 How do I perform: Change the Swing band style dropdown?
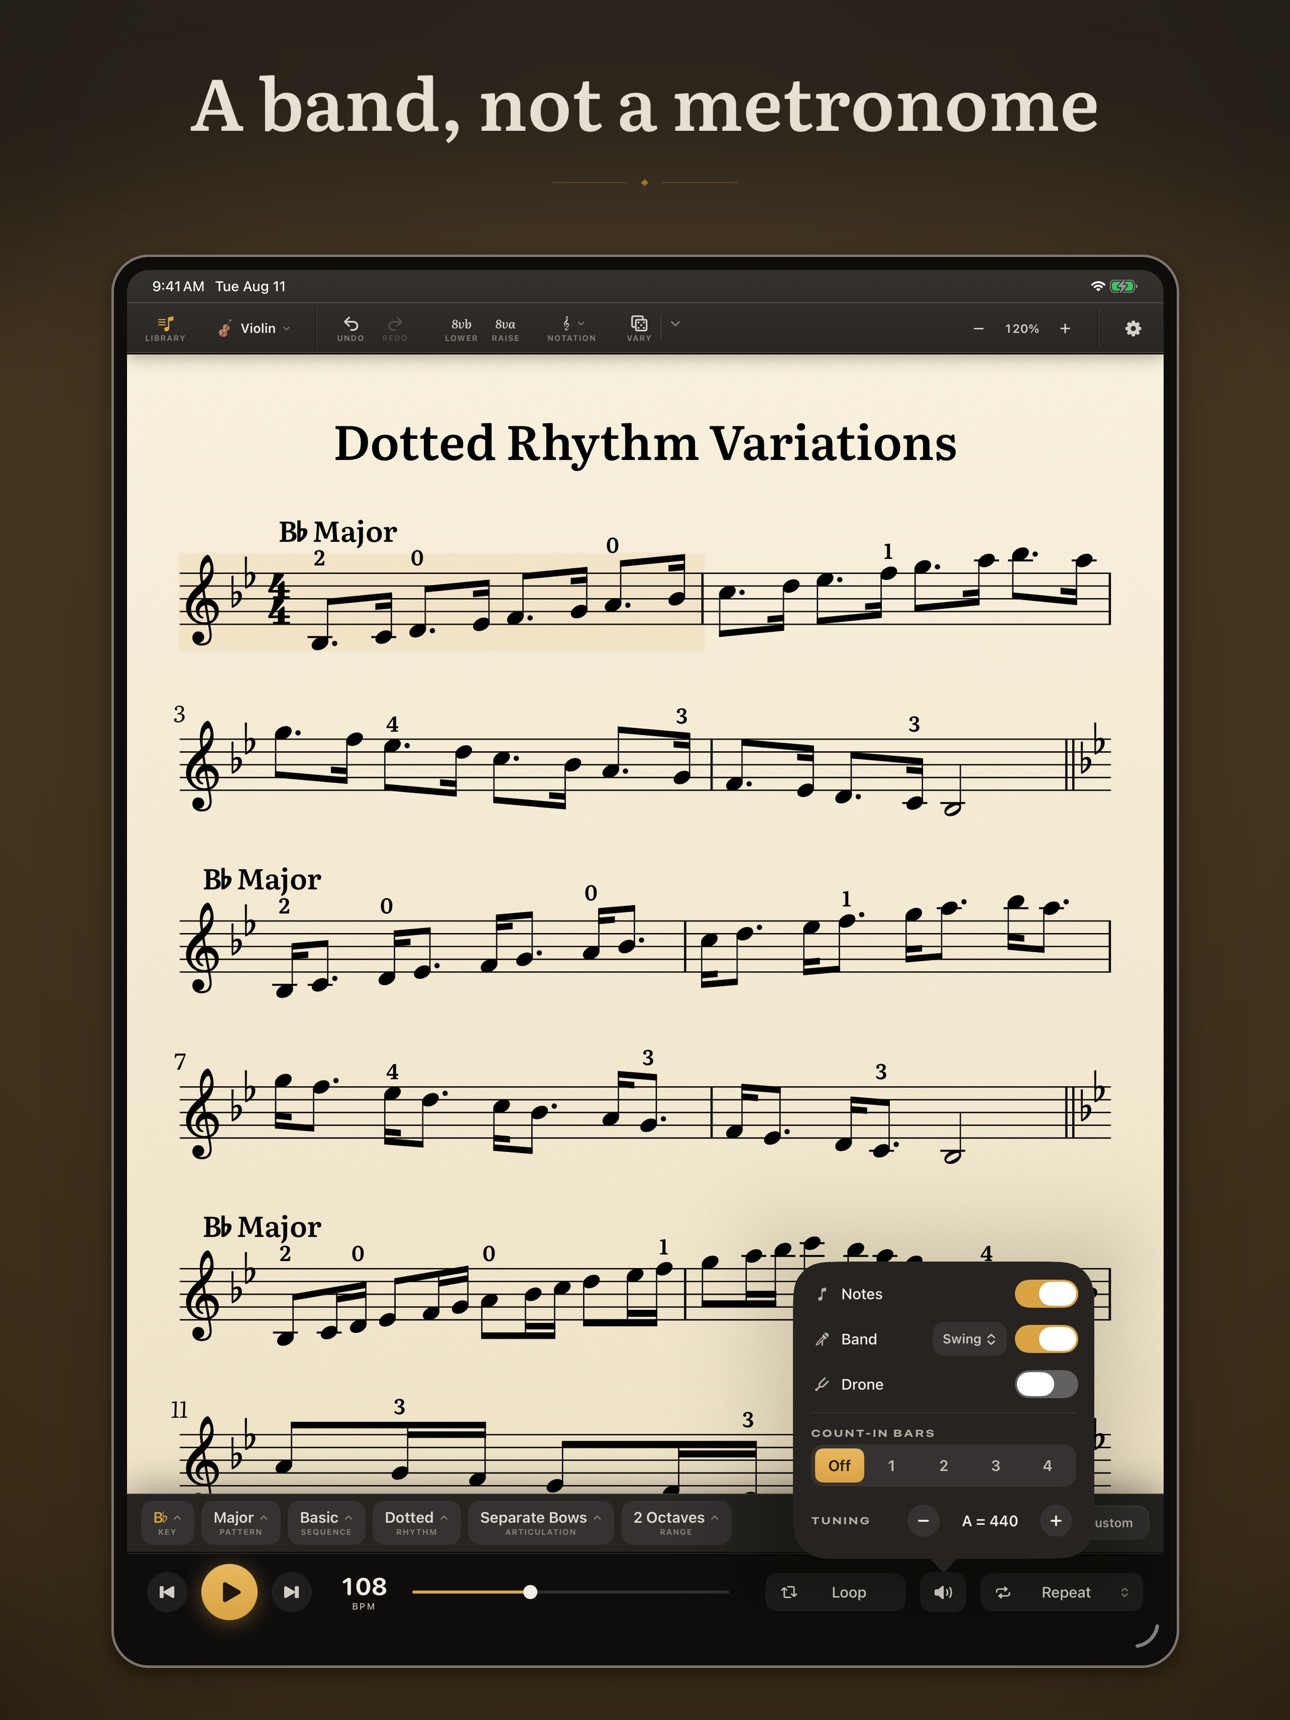coord(969,1339)
